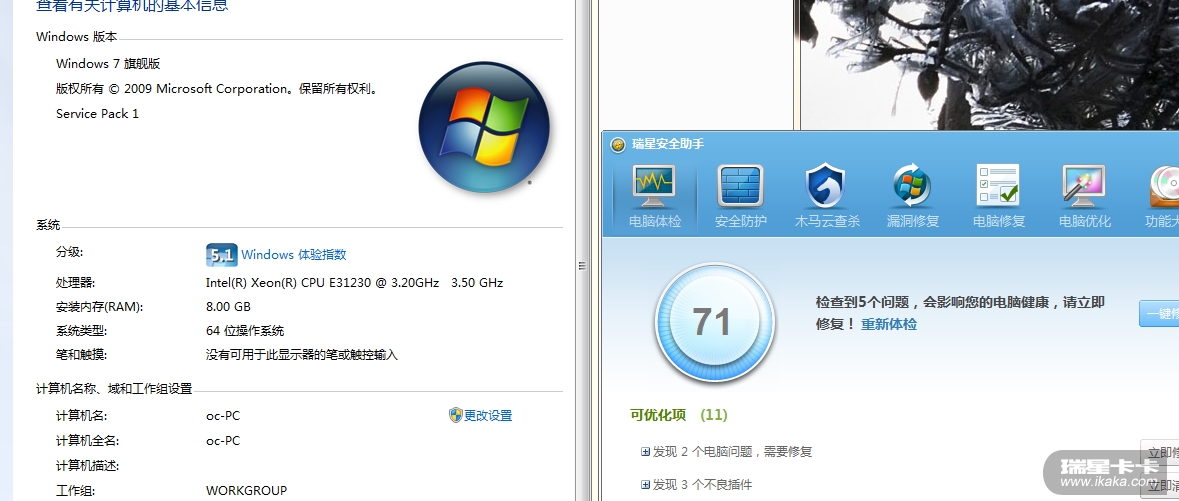
Task: Open the 安全防护 firewall icon
Action: [x=741, y=187]
